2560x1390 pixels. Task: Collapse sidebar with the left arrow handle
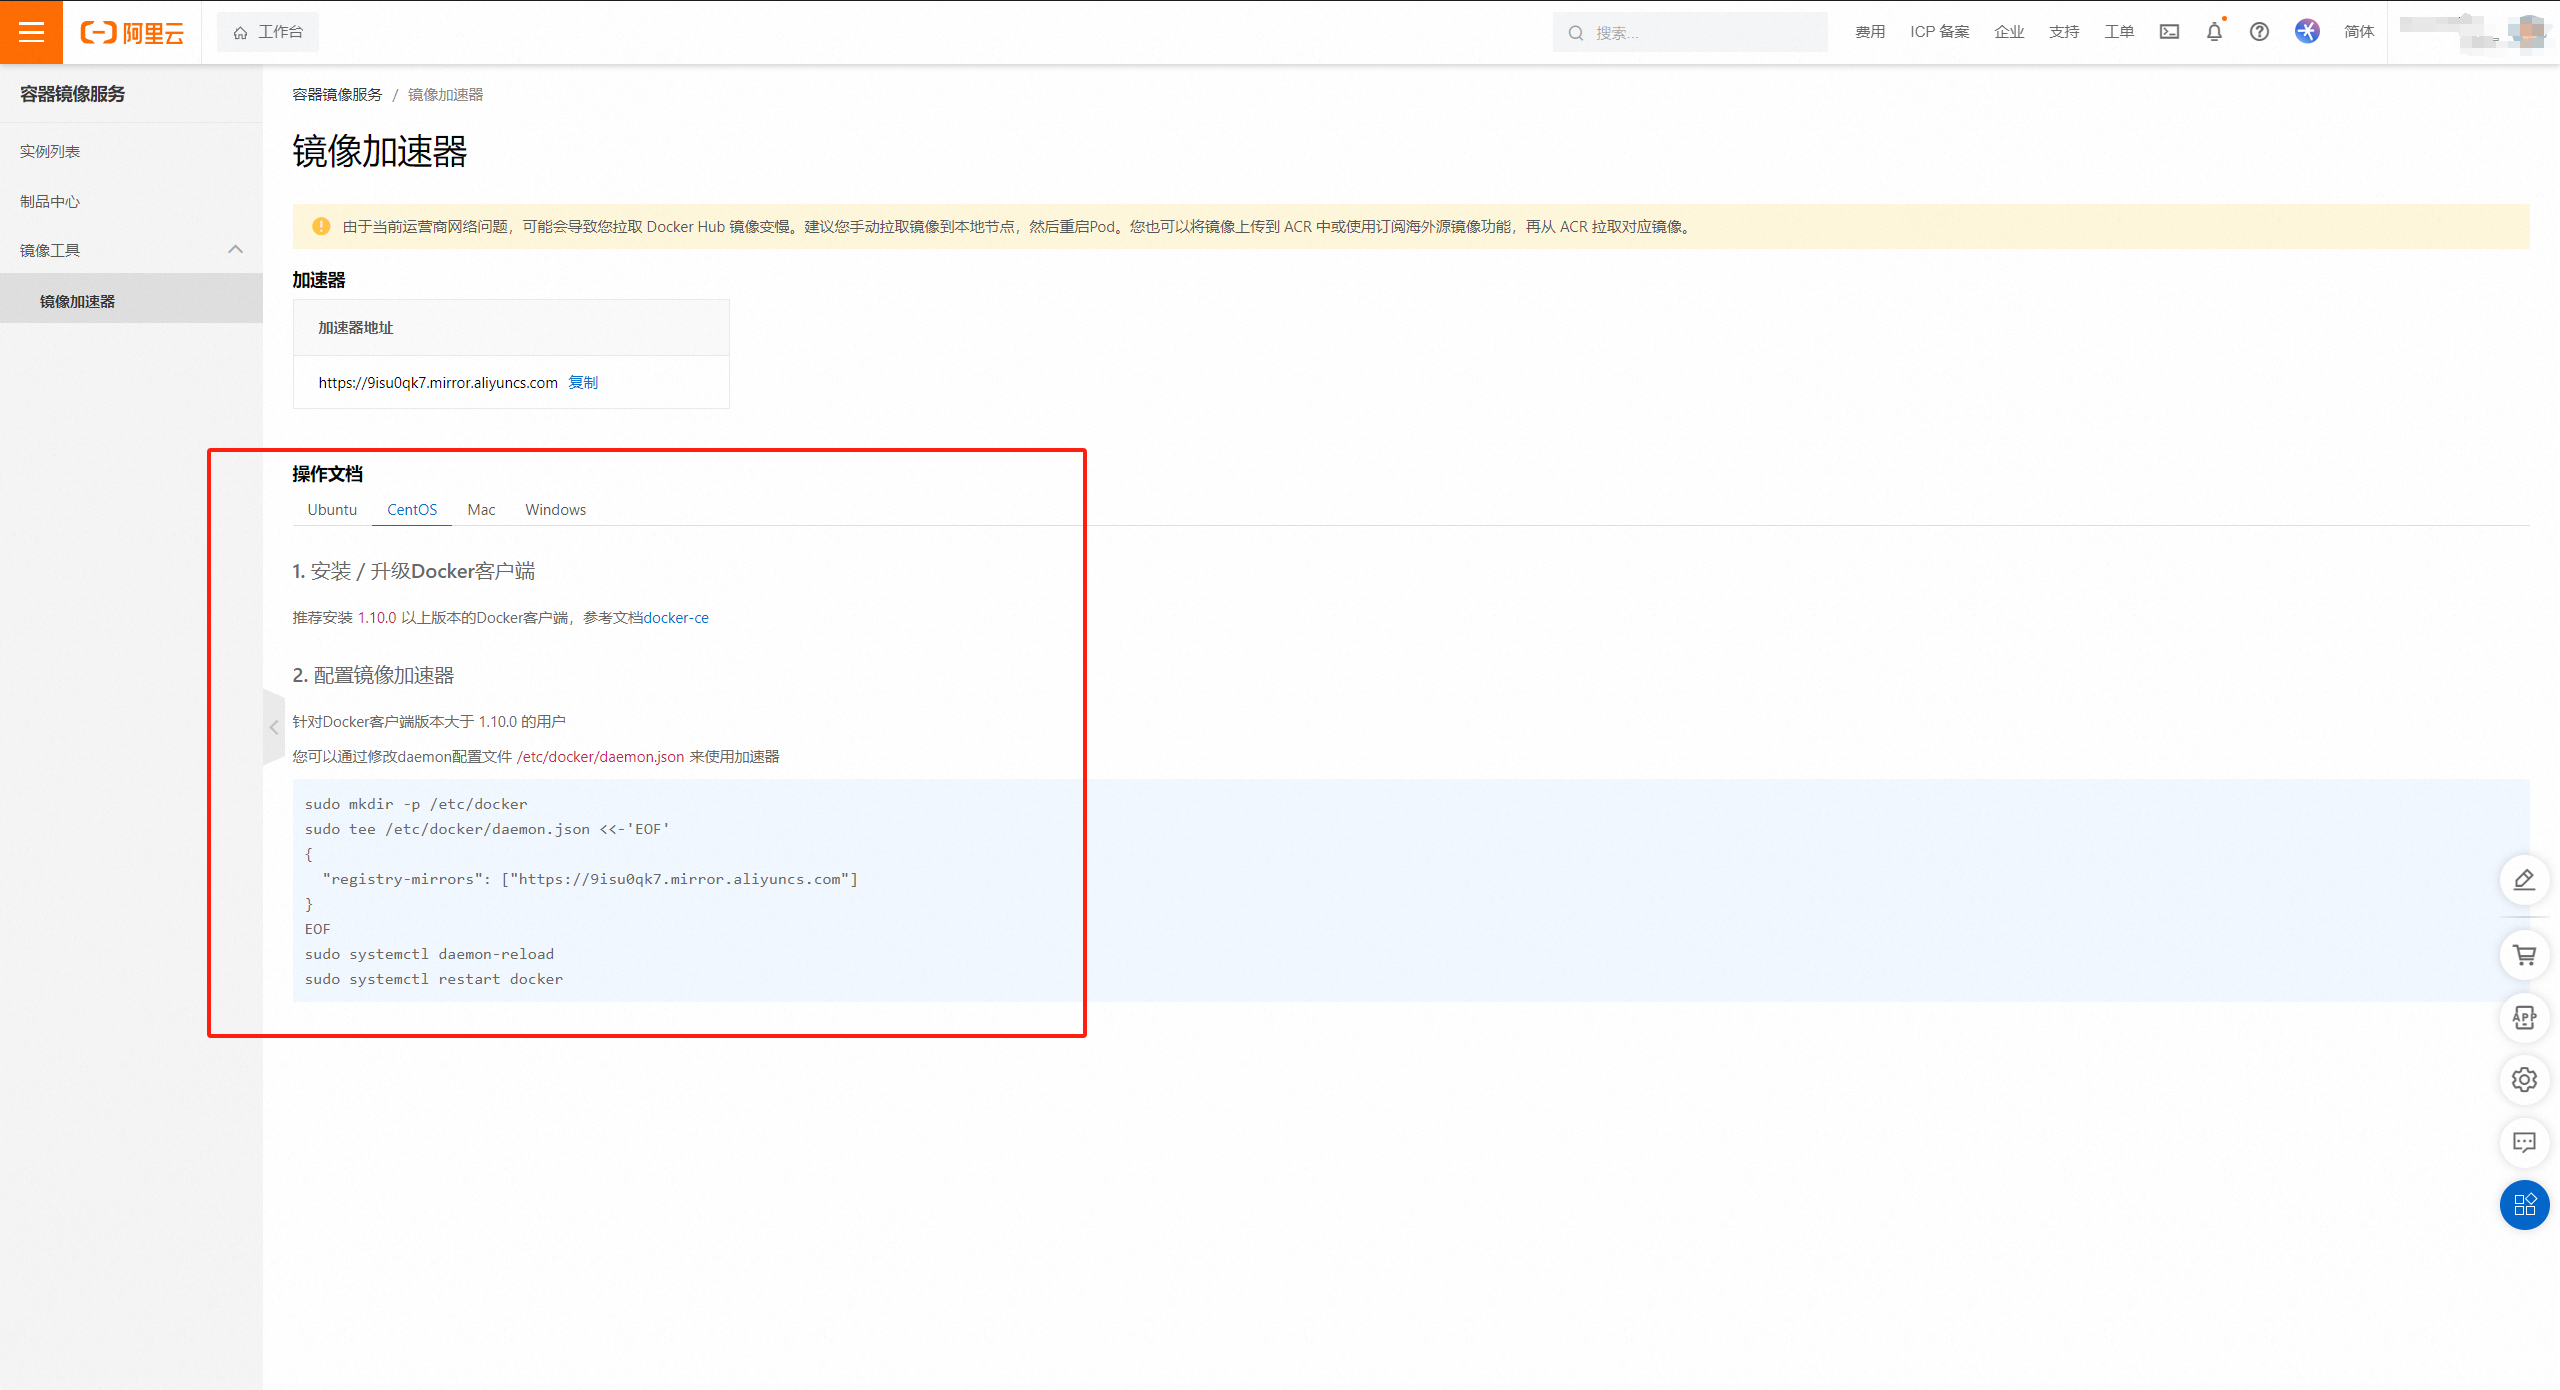pos(274,727)
